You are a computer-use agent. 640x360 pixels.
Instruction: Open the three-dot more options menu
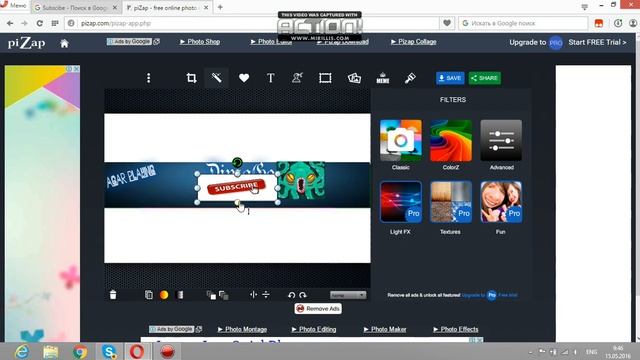(x=149, y=78)
